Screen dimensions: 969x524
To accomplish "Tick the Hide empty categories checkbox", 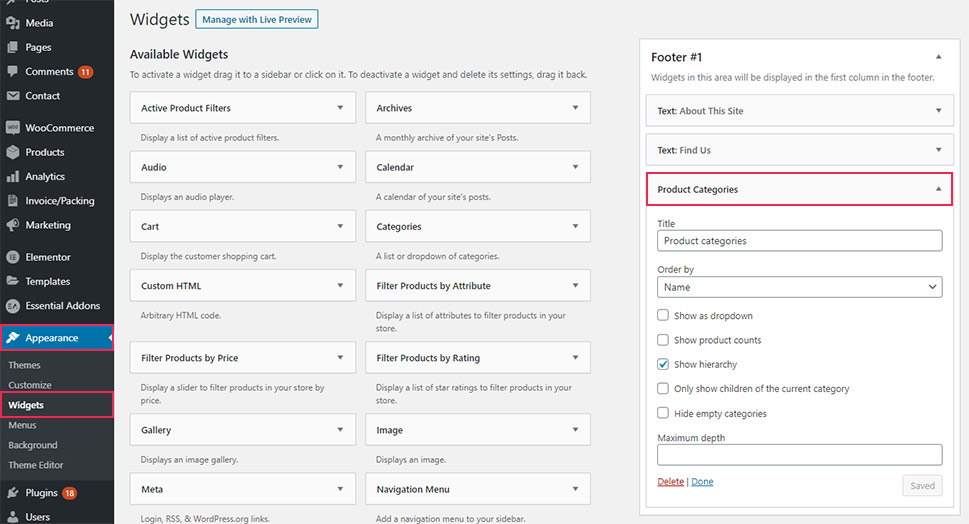I will (663, 414).
